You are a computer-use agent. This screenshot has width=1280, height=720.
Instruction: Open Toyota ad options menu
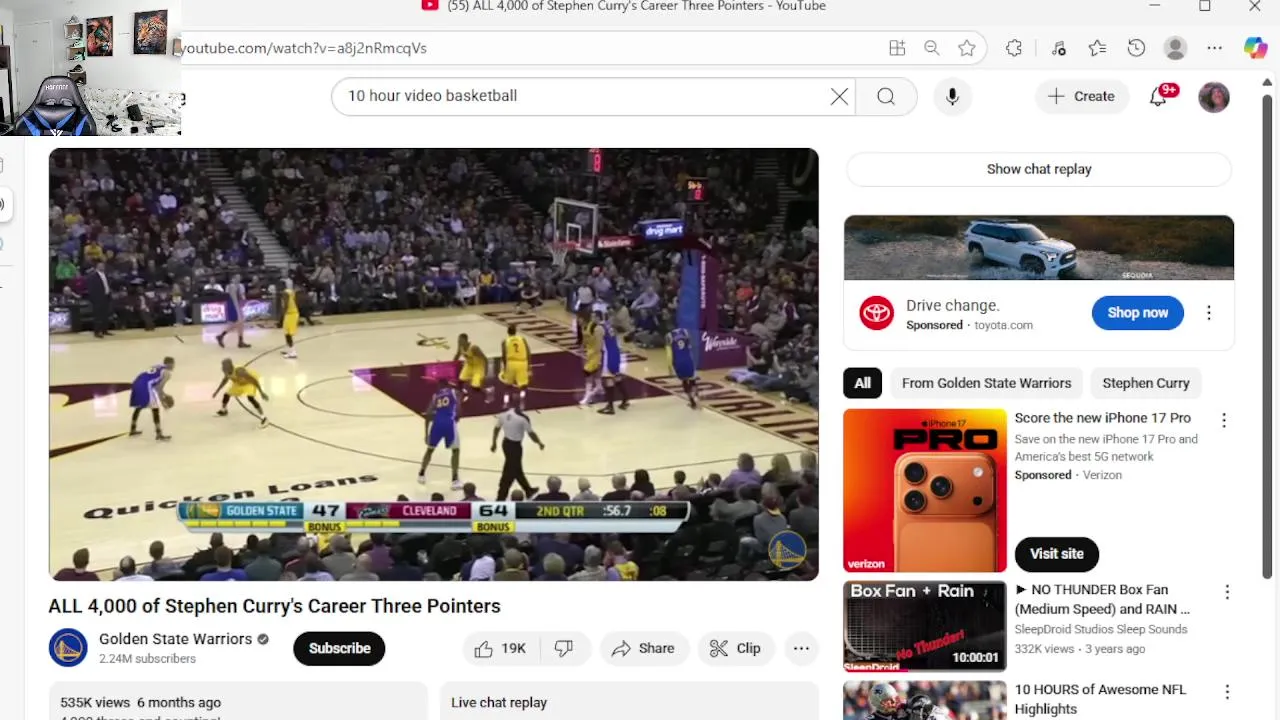(x=1208, y=313)
